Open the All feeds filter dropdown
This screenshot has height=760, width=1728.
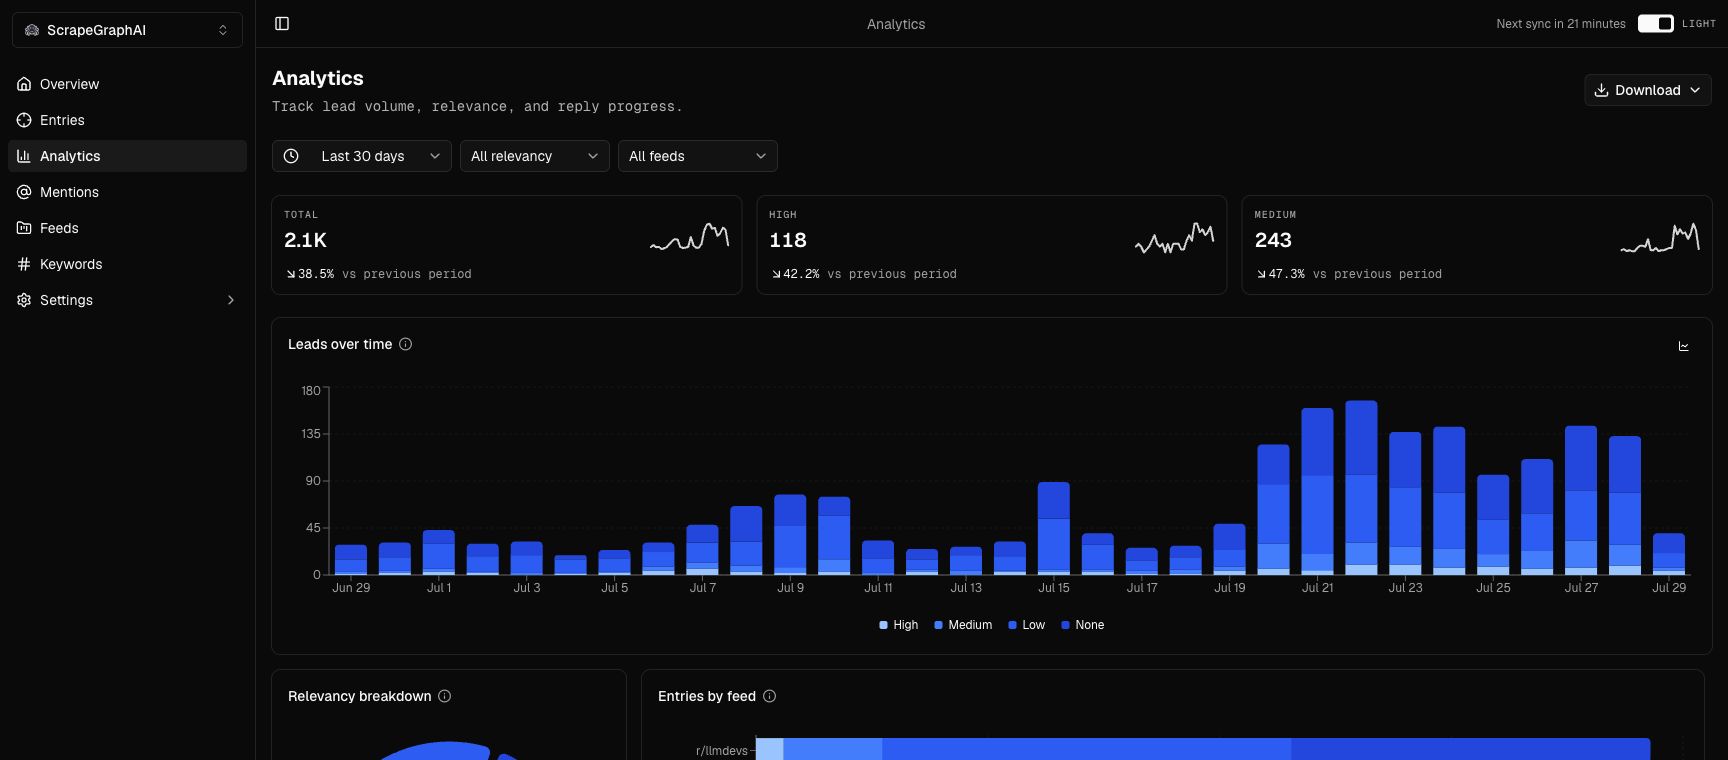[698, 156]
